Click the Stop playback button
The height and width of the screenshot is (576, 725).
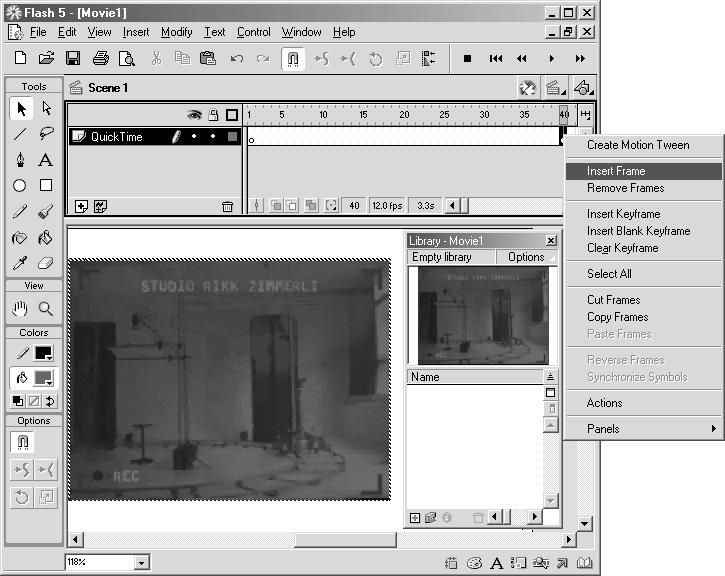467,59
